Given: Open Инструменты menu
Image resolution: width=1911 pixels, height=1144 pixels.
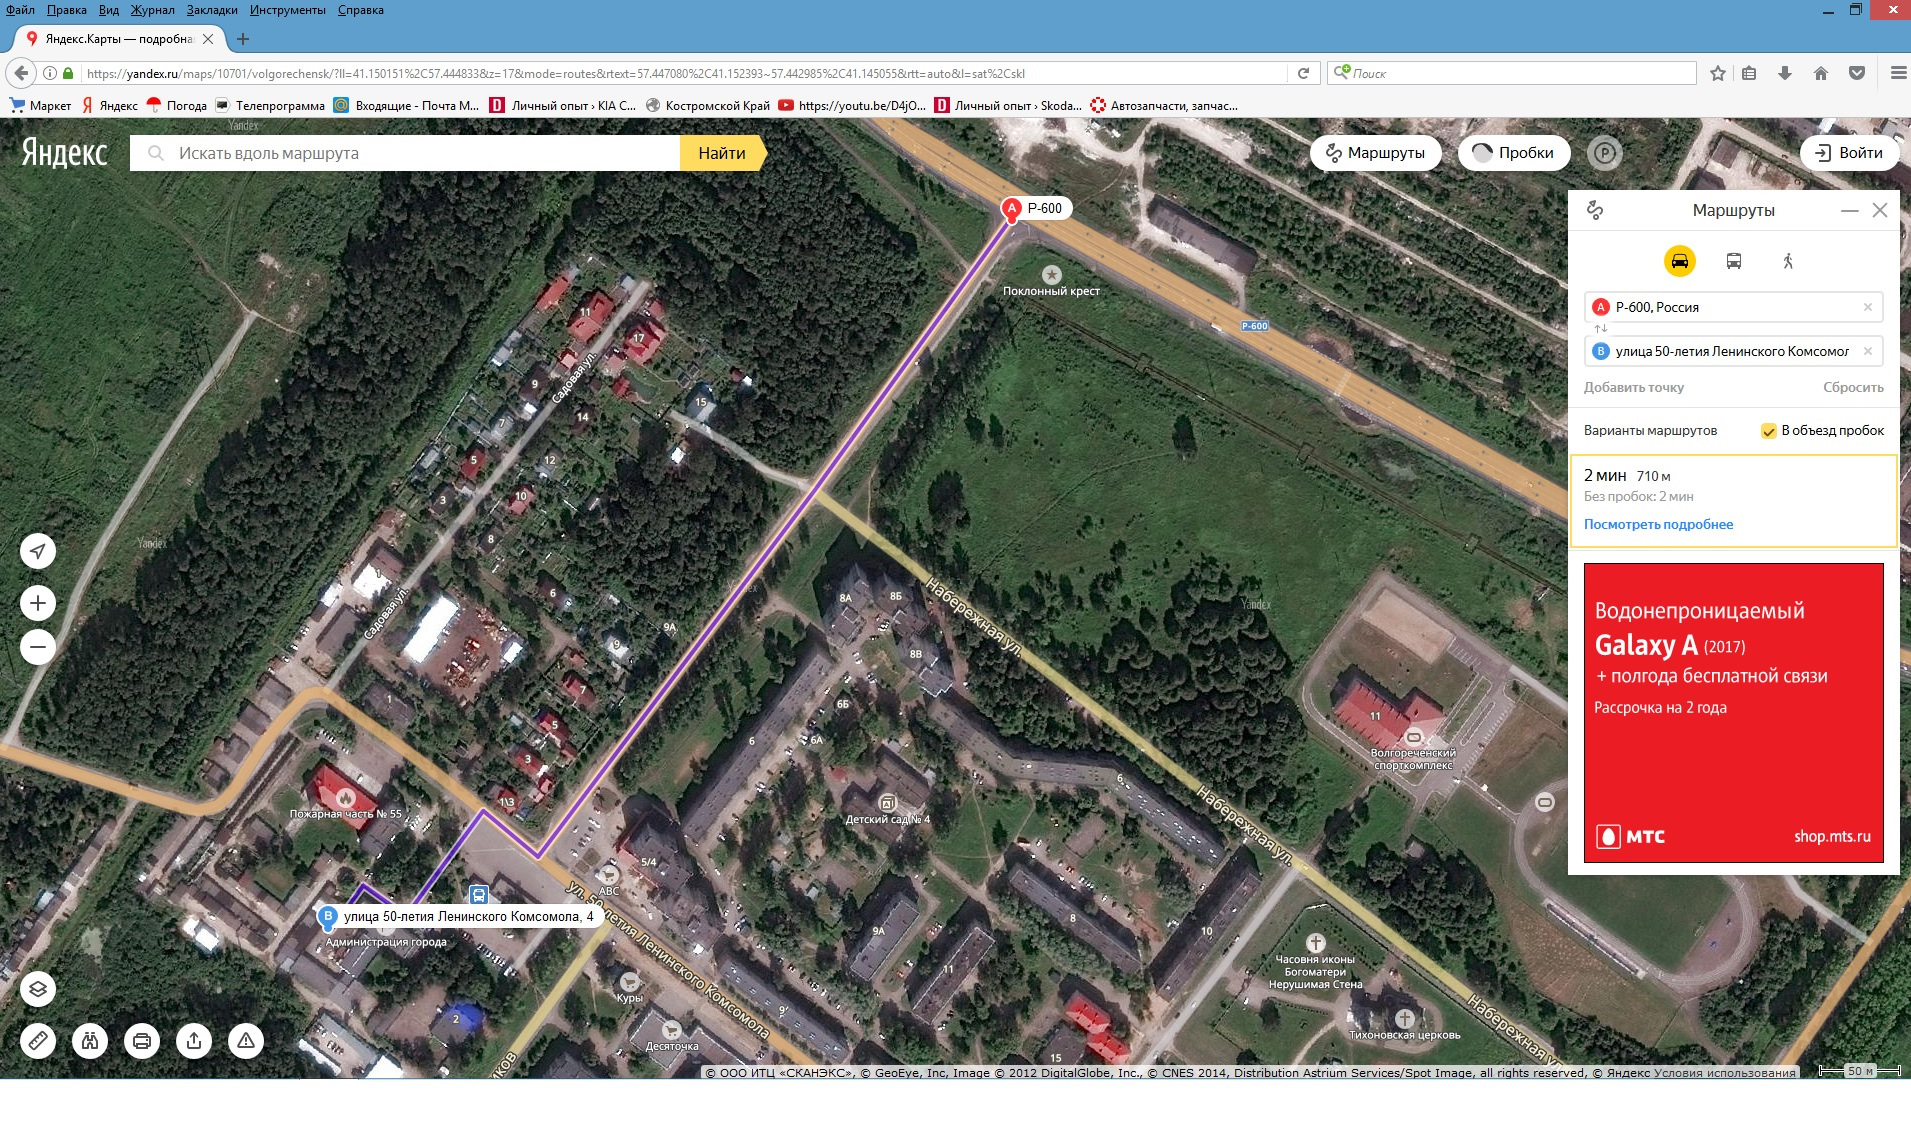Looking at the screenshot, I should (x=288, y=10).
